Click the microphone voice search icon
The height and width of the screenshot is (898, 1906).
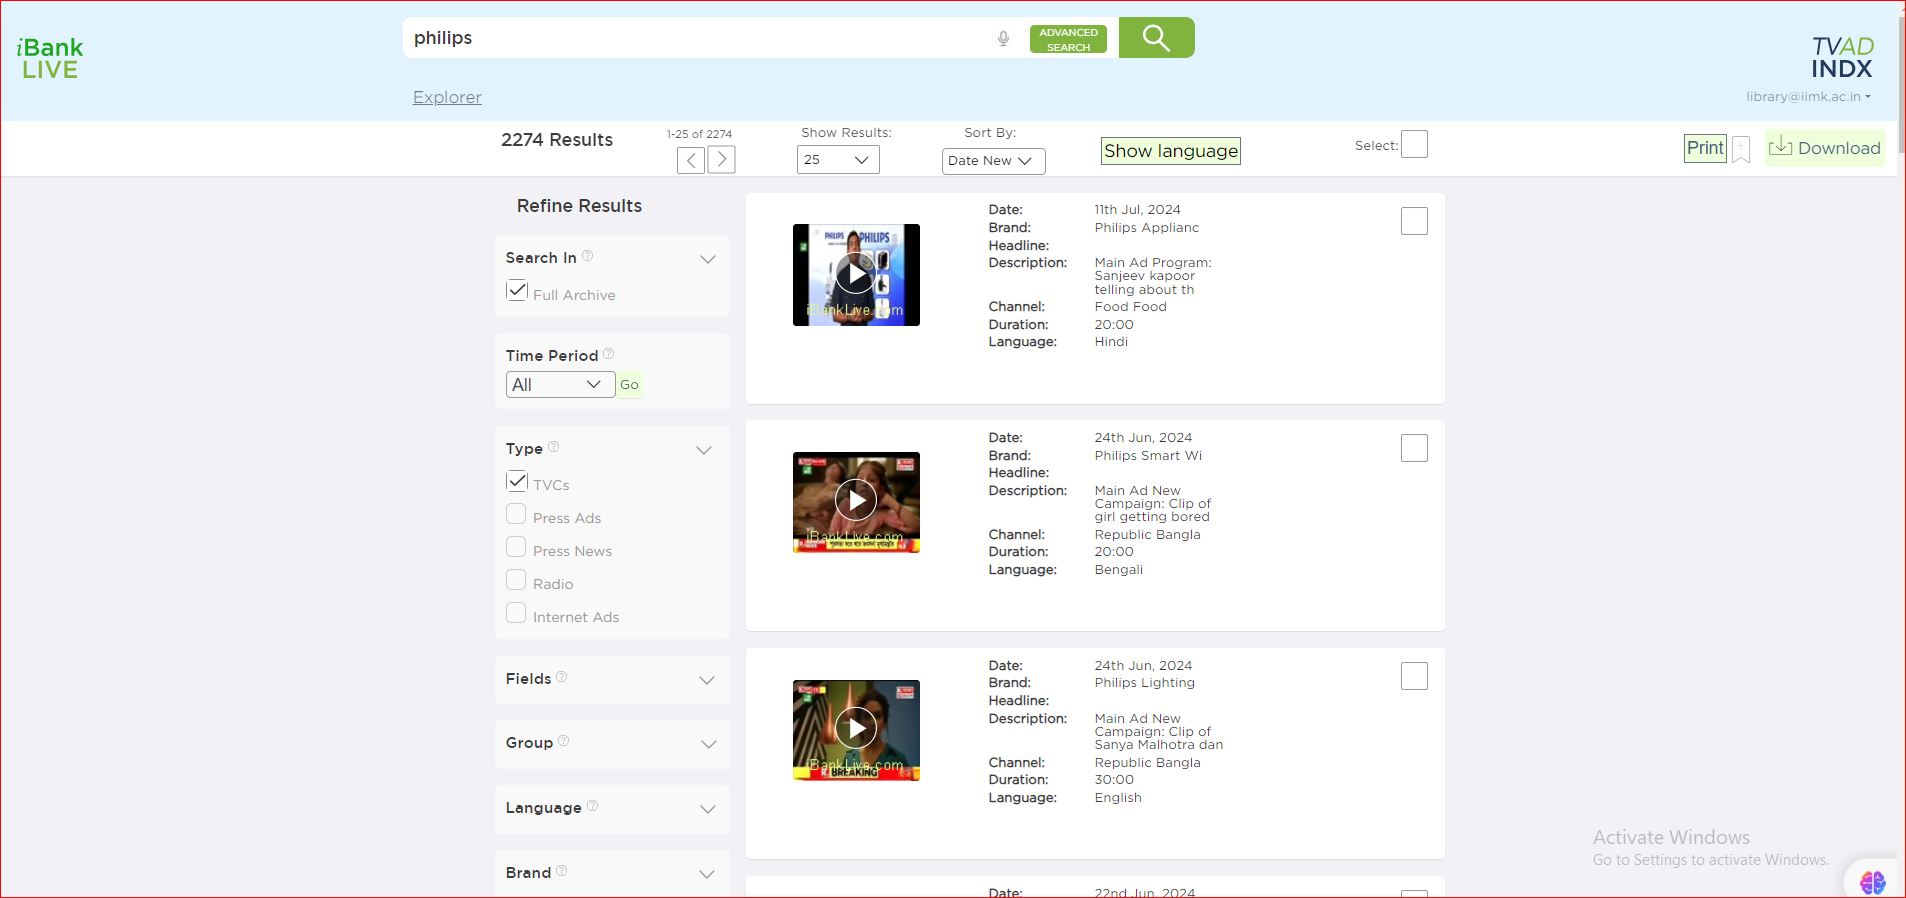pos(1003,39)
